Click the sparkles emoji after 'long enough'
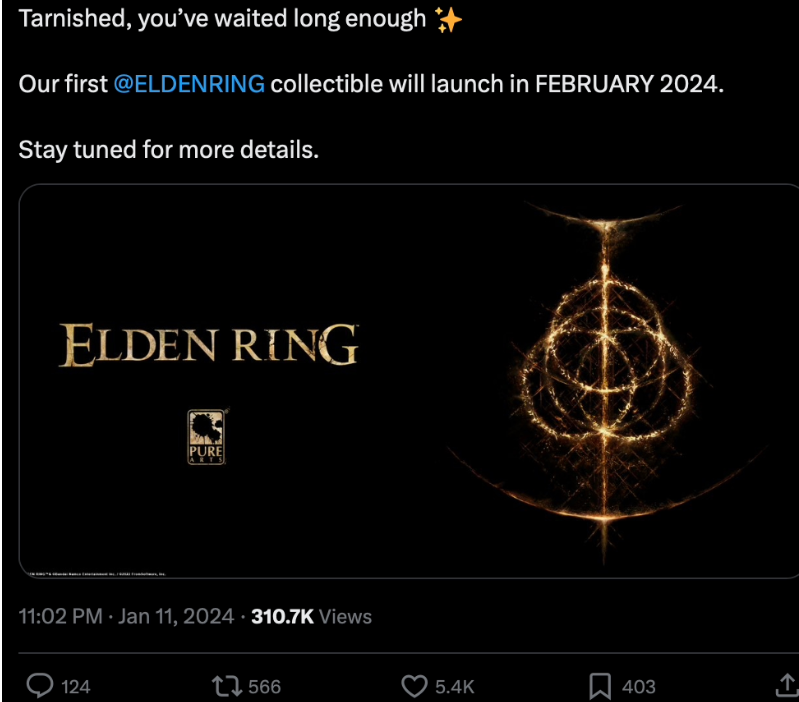This screenshot has width=799, height=702. click(x=448, y=21)
